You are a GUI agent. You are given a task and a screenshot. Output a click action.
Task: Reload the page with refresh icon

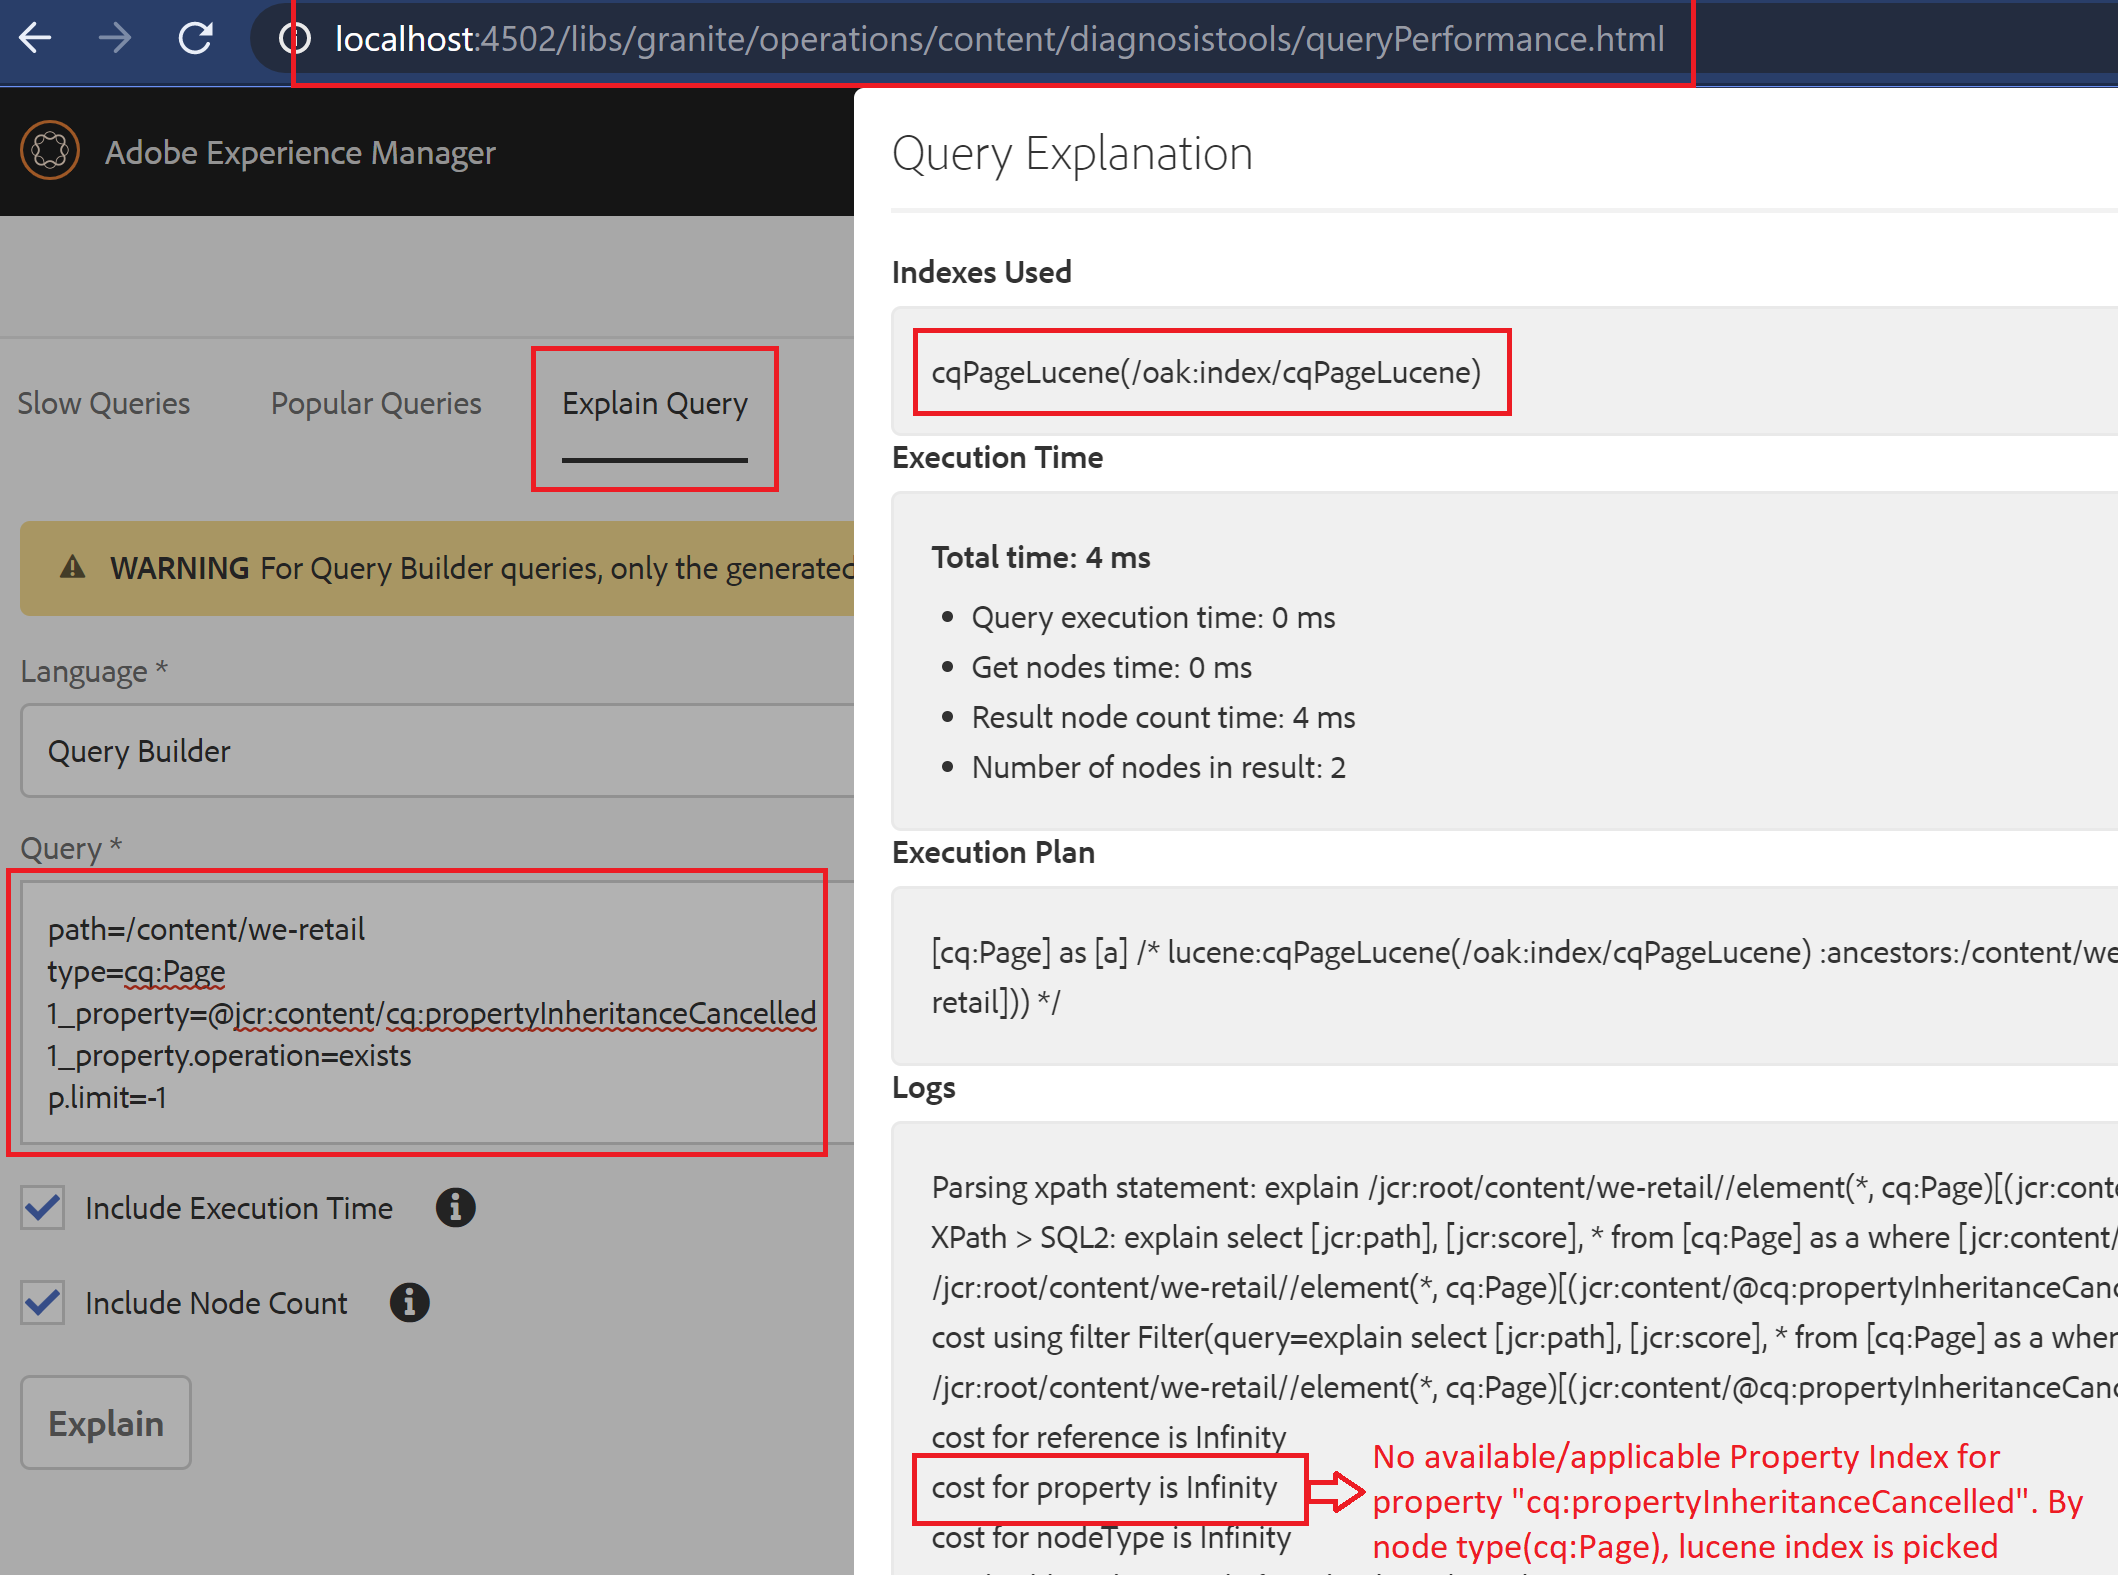pos(196,38)
